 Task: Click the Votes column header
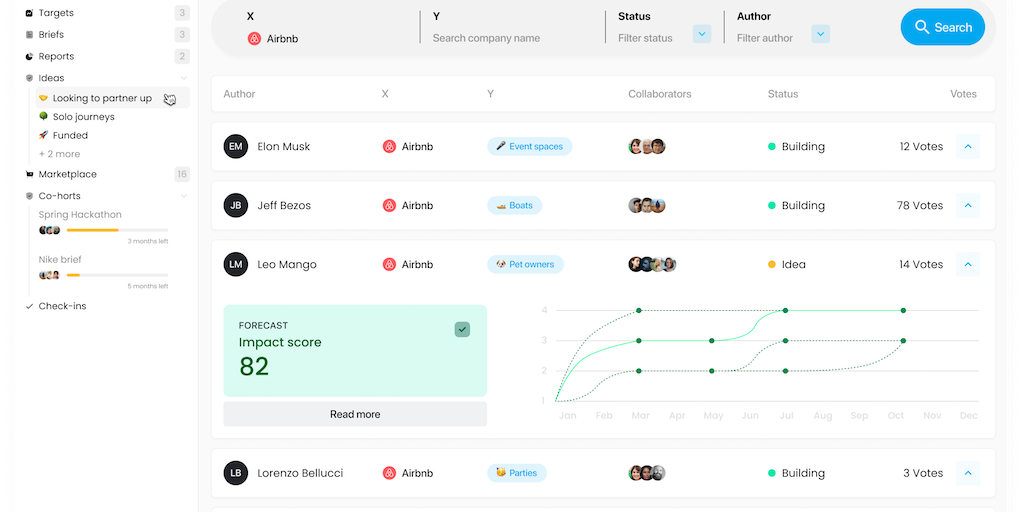point(963,94)
